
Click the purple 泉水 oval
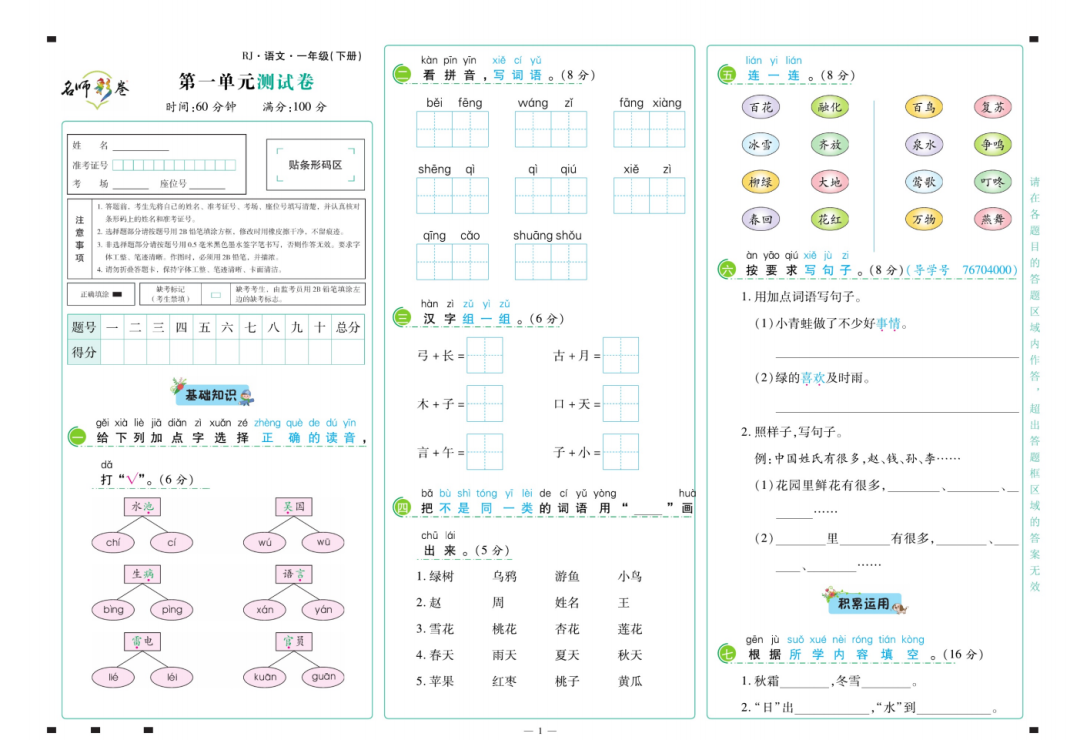click(x=923, y=144)
